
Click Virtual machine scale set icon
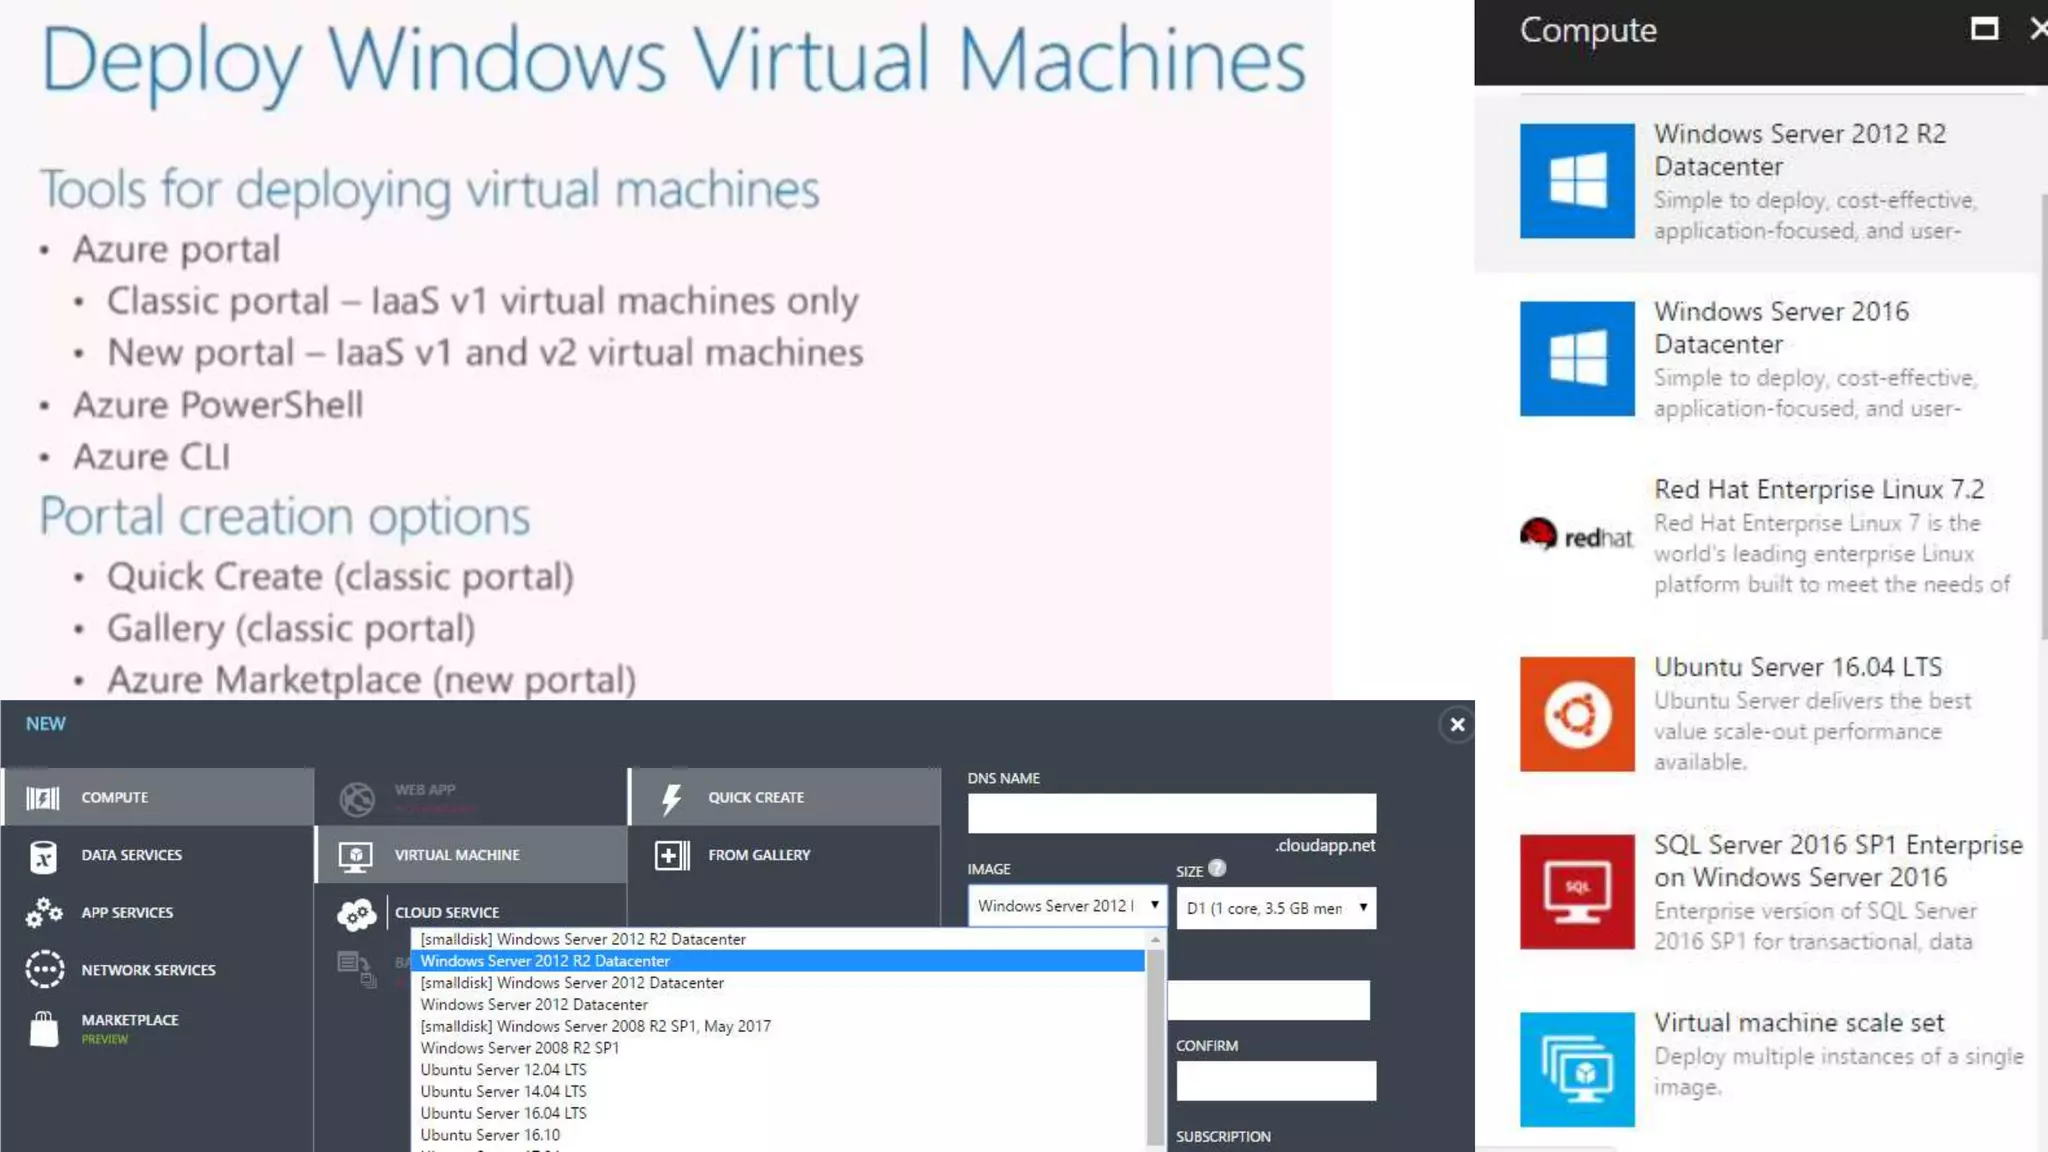1577,1069
